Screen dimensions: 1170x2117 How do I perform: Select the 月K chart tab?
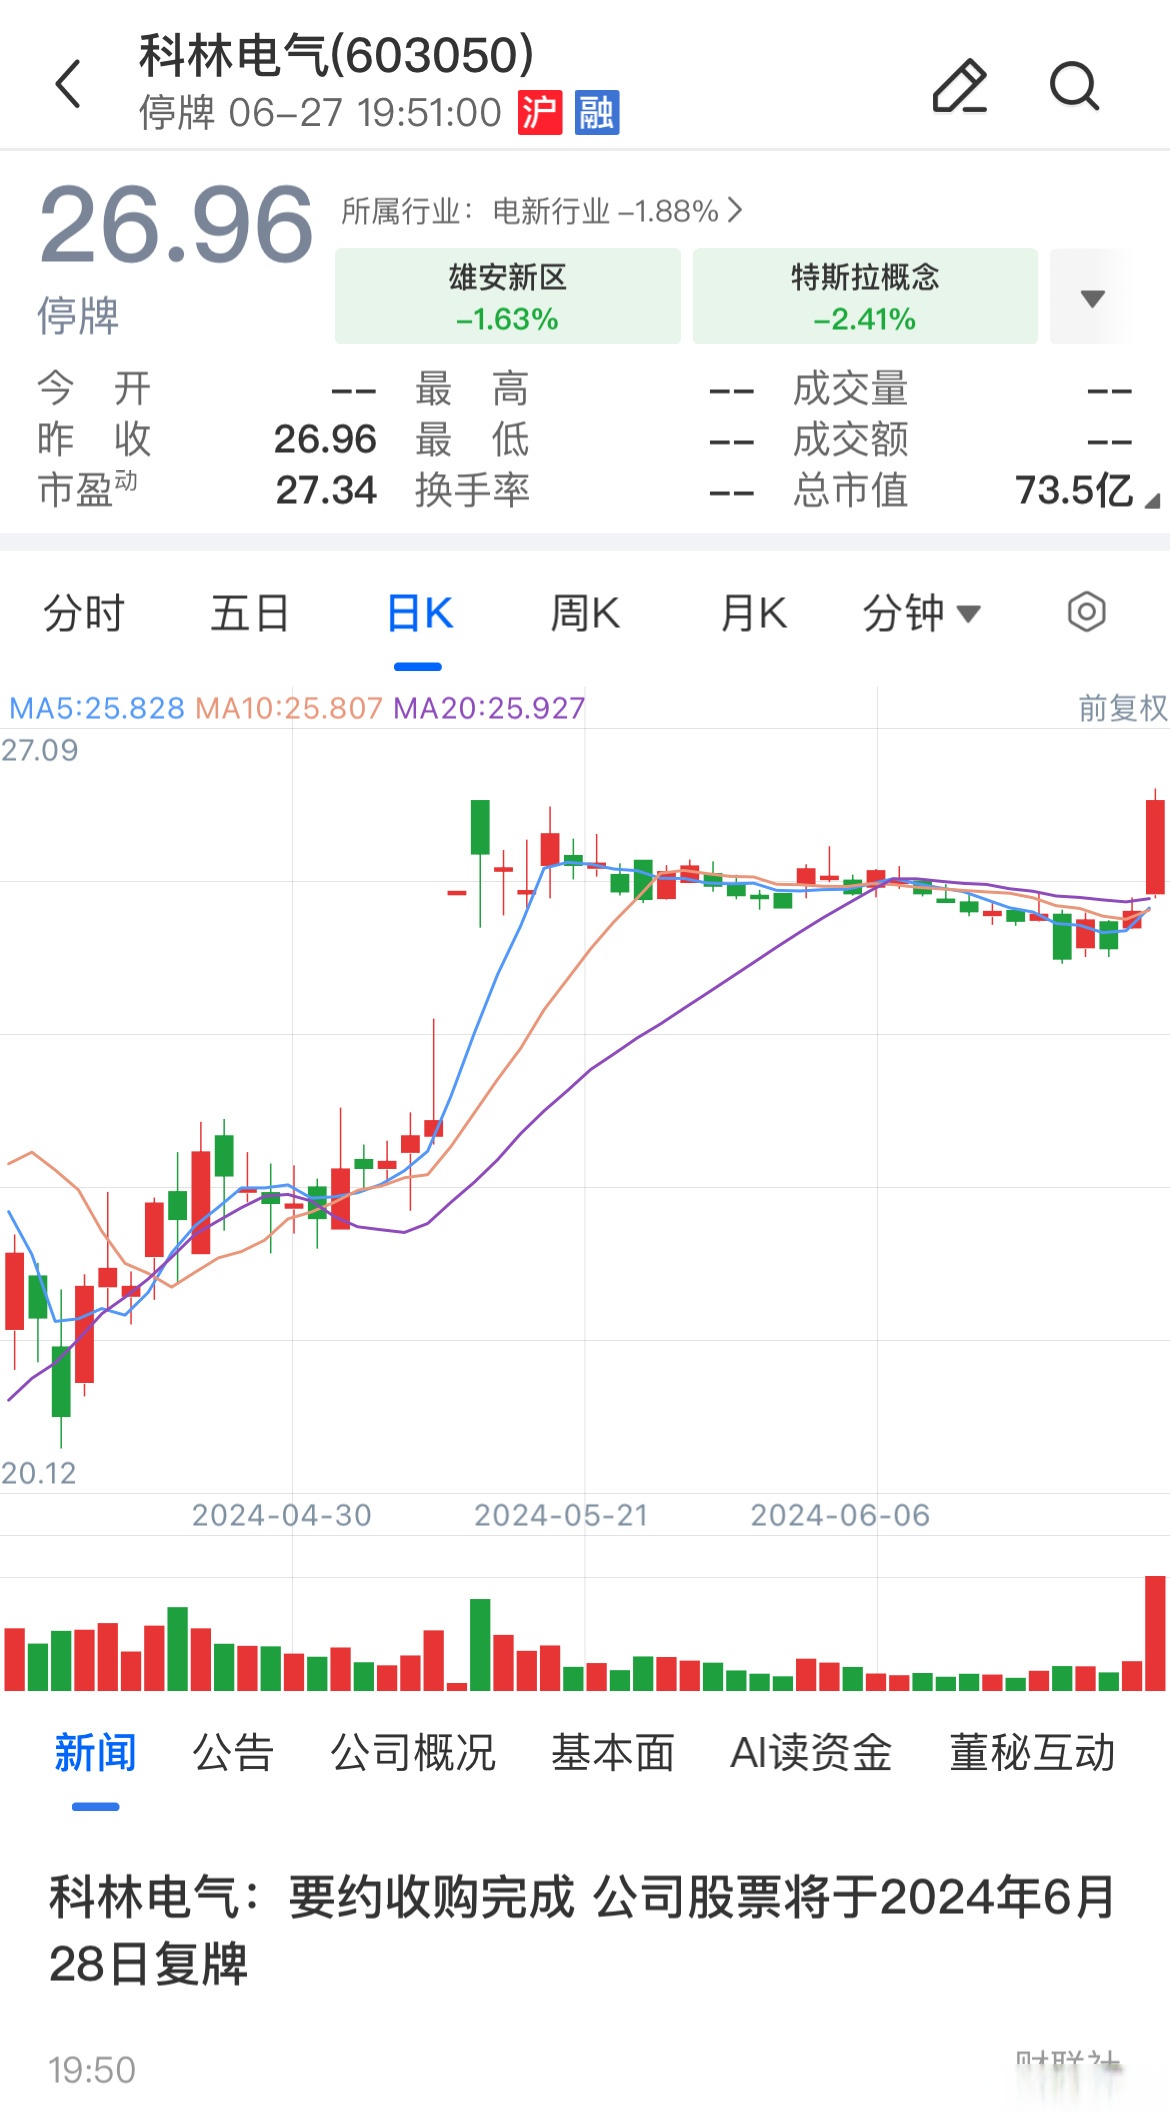(753, 613)
